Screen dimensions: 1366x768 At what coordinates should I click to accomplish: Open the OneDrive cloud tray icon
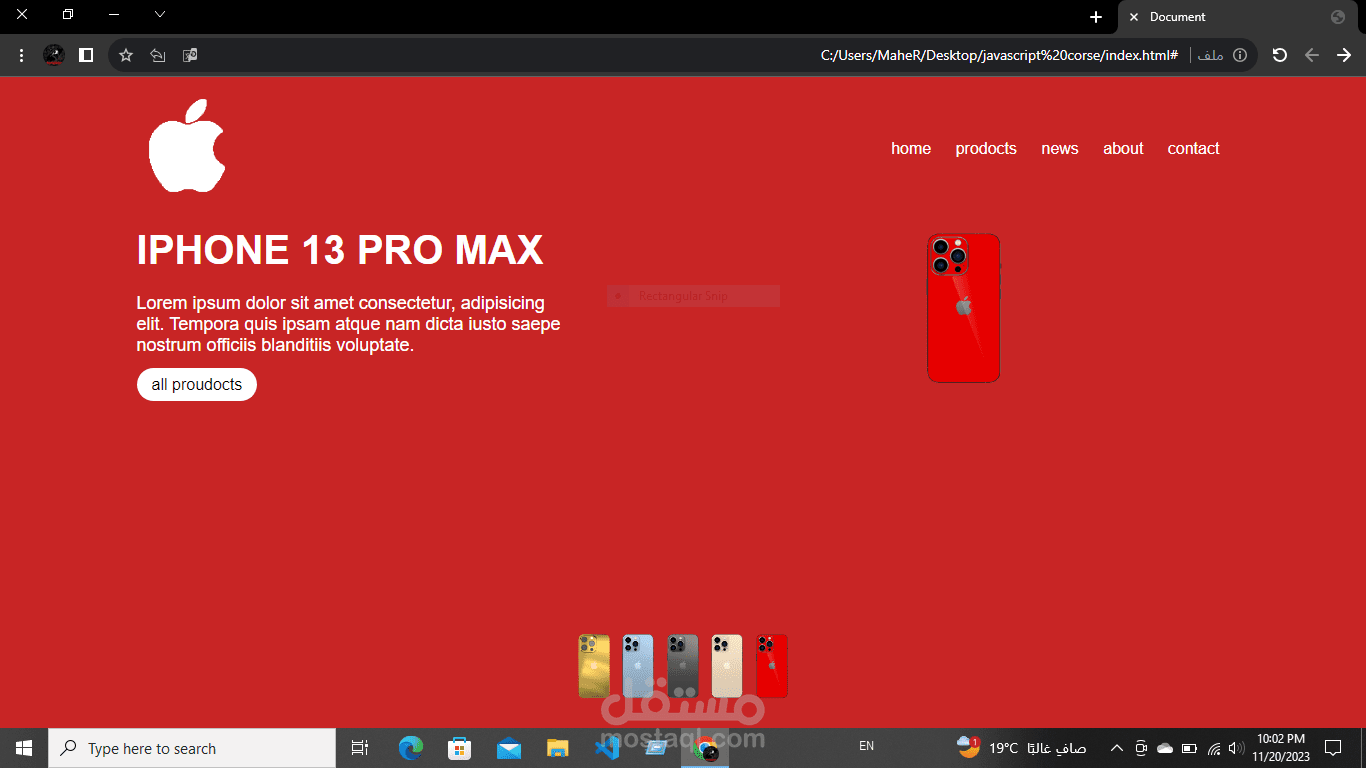(x=1165, y=748)
